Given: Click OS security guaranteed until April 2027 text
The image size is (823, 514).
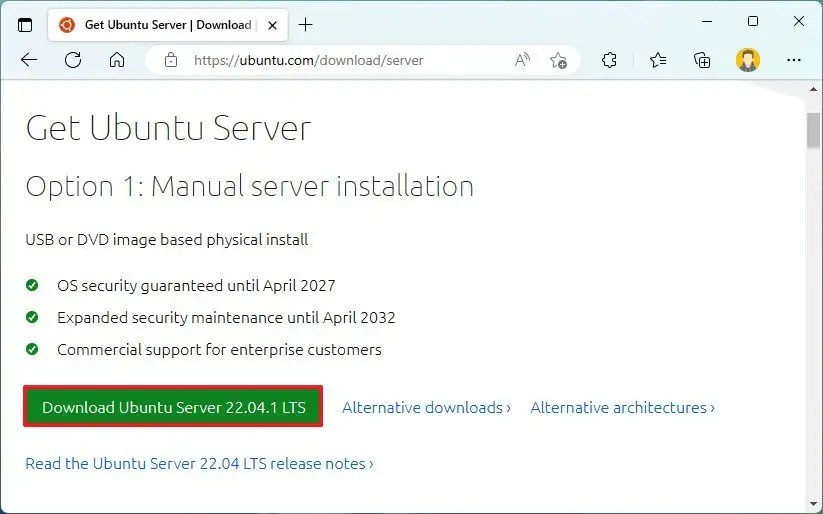Looking at the screenshot, I should pyautogui.click(x=196, y=286).
